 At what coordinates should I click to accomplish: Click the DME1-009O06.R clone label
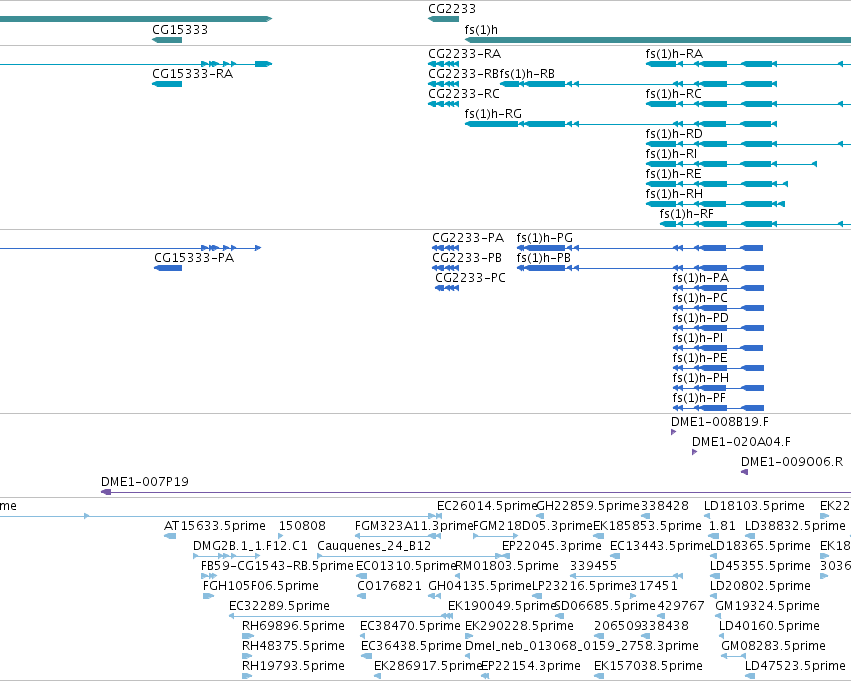[792, 462]
